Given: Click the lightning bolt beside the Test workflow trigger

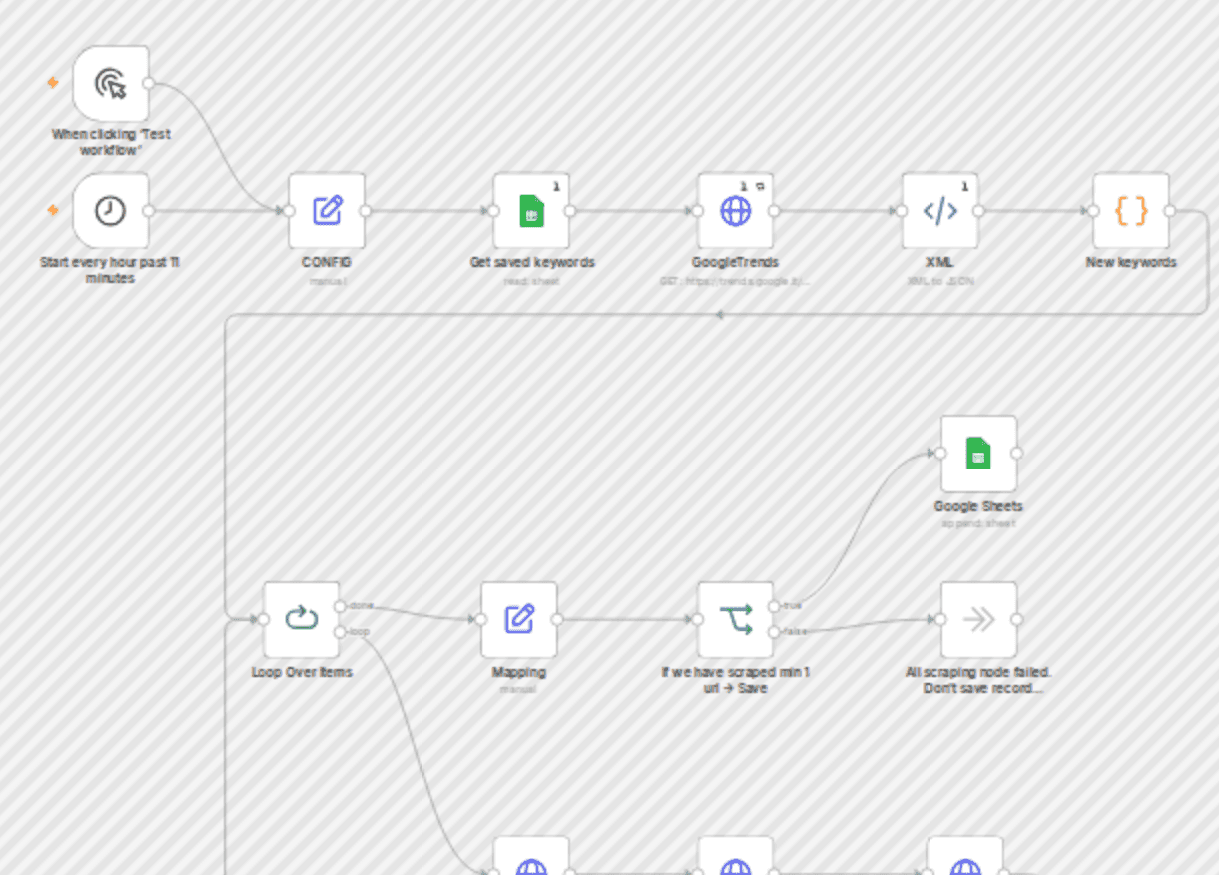Looking at the screenshot, I should (x=53, y=83).
